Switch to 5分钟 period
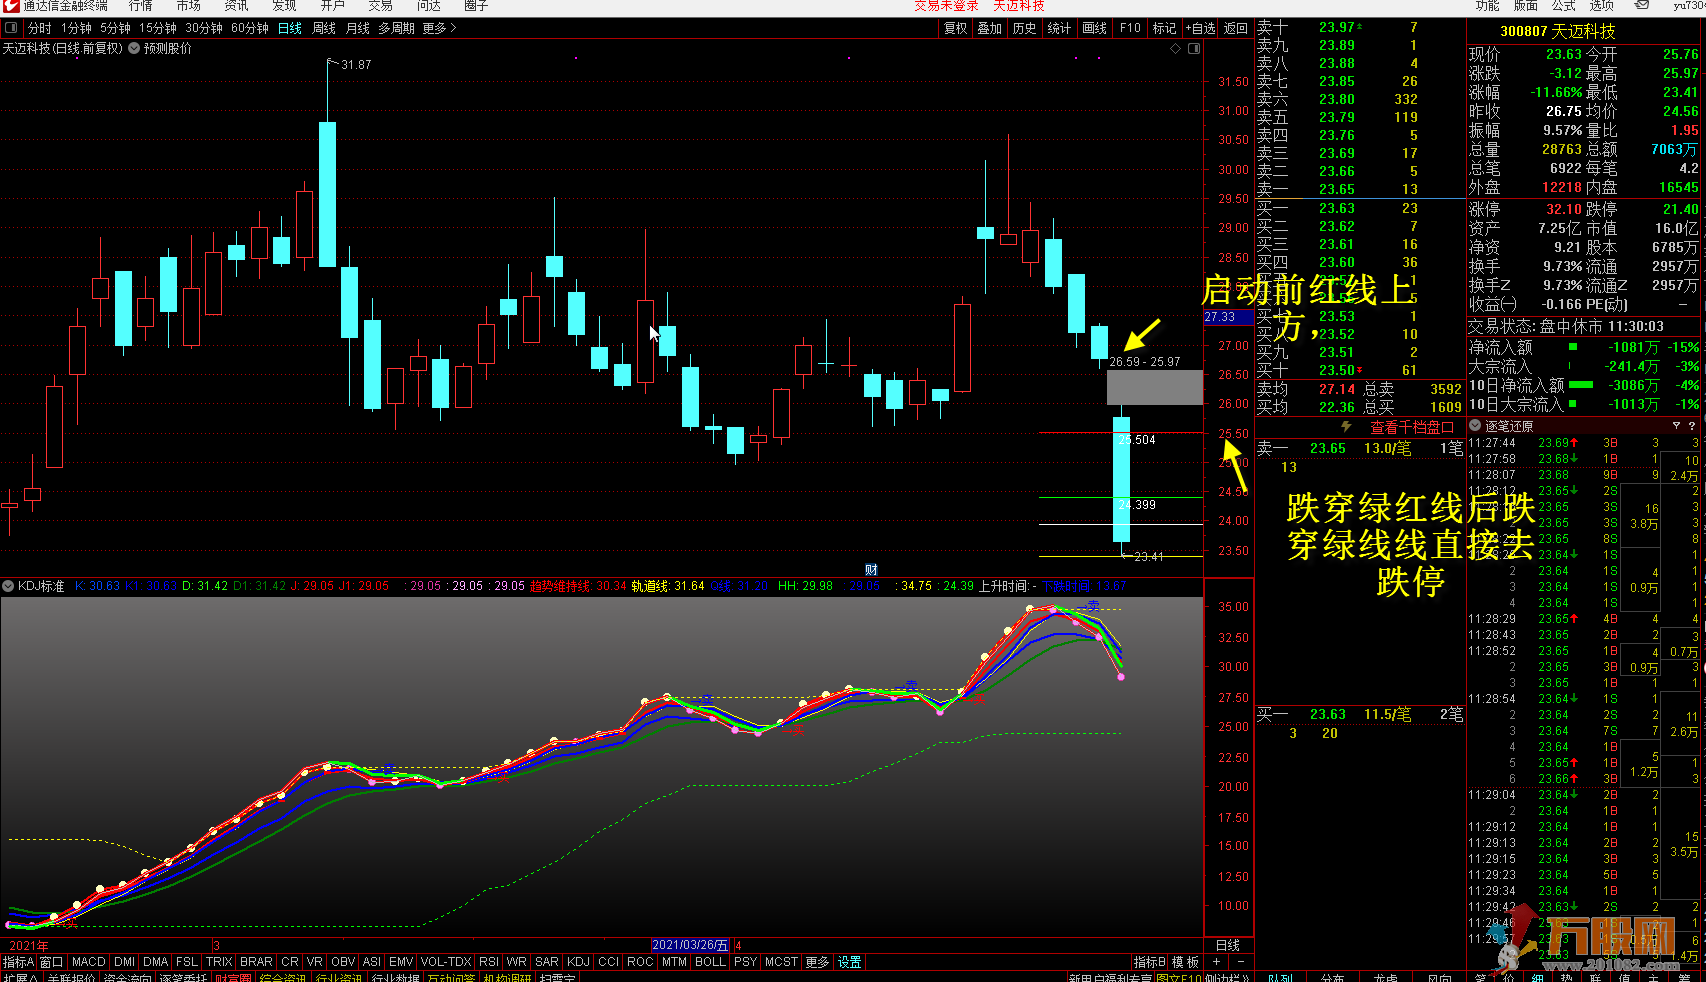This screenshot has width=1706, height=982. 115,28
